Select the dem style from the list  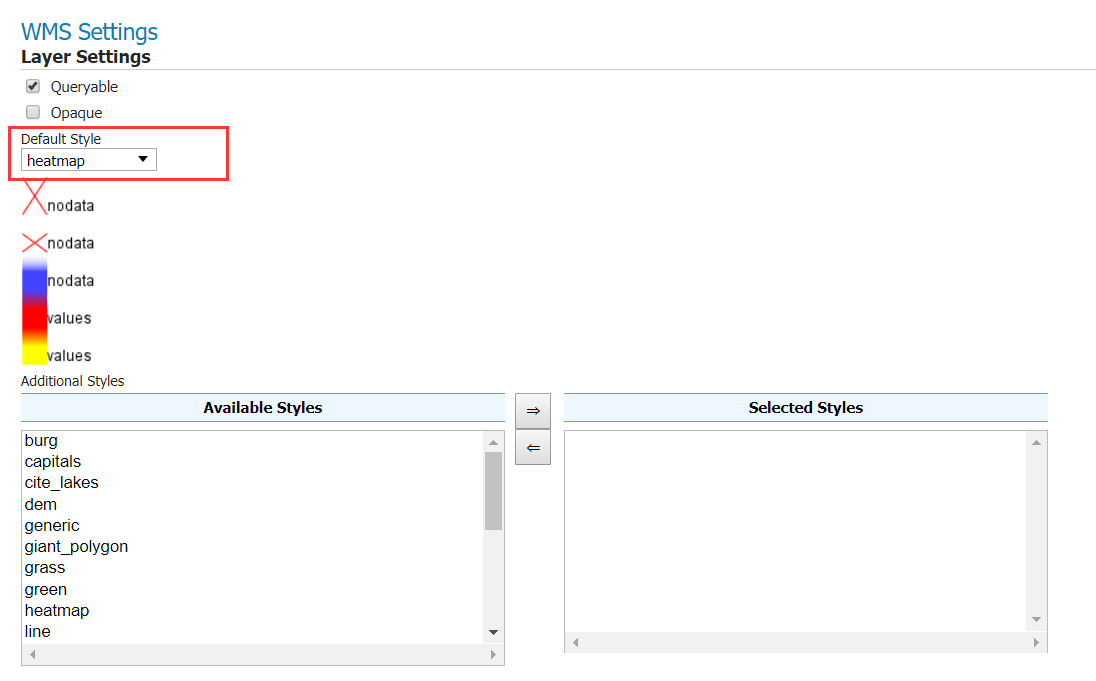point(40,504)
